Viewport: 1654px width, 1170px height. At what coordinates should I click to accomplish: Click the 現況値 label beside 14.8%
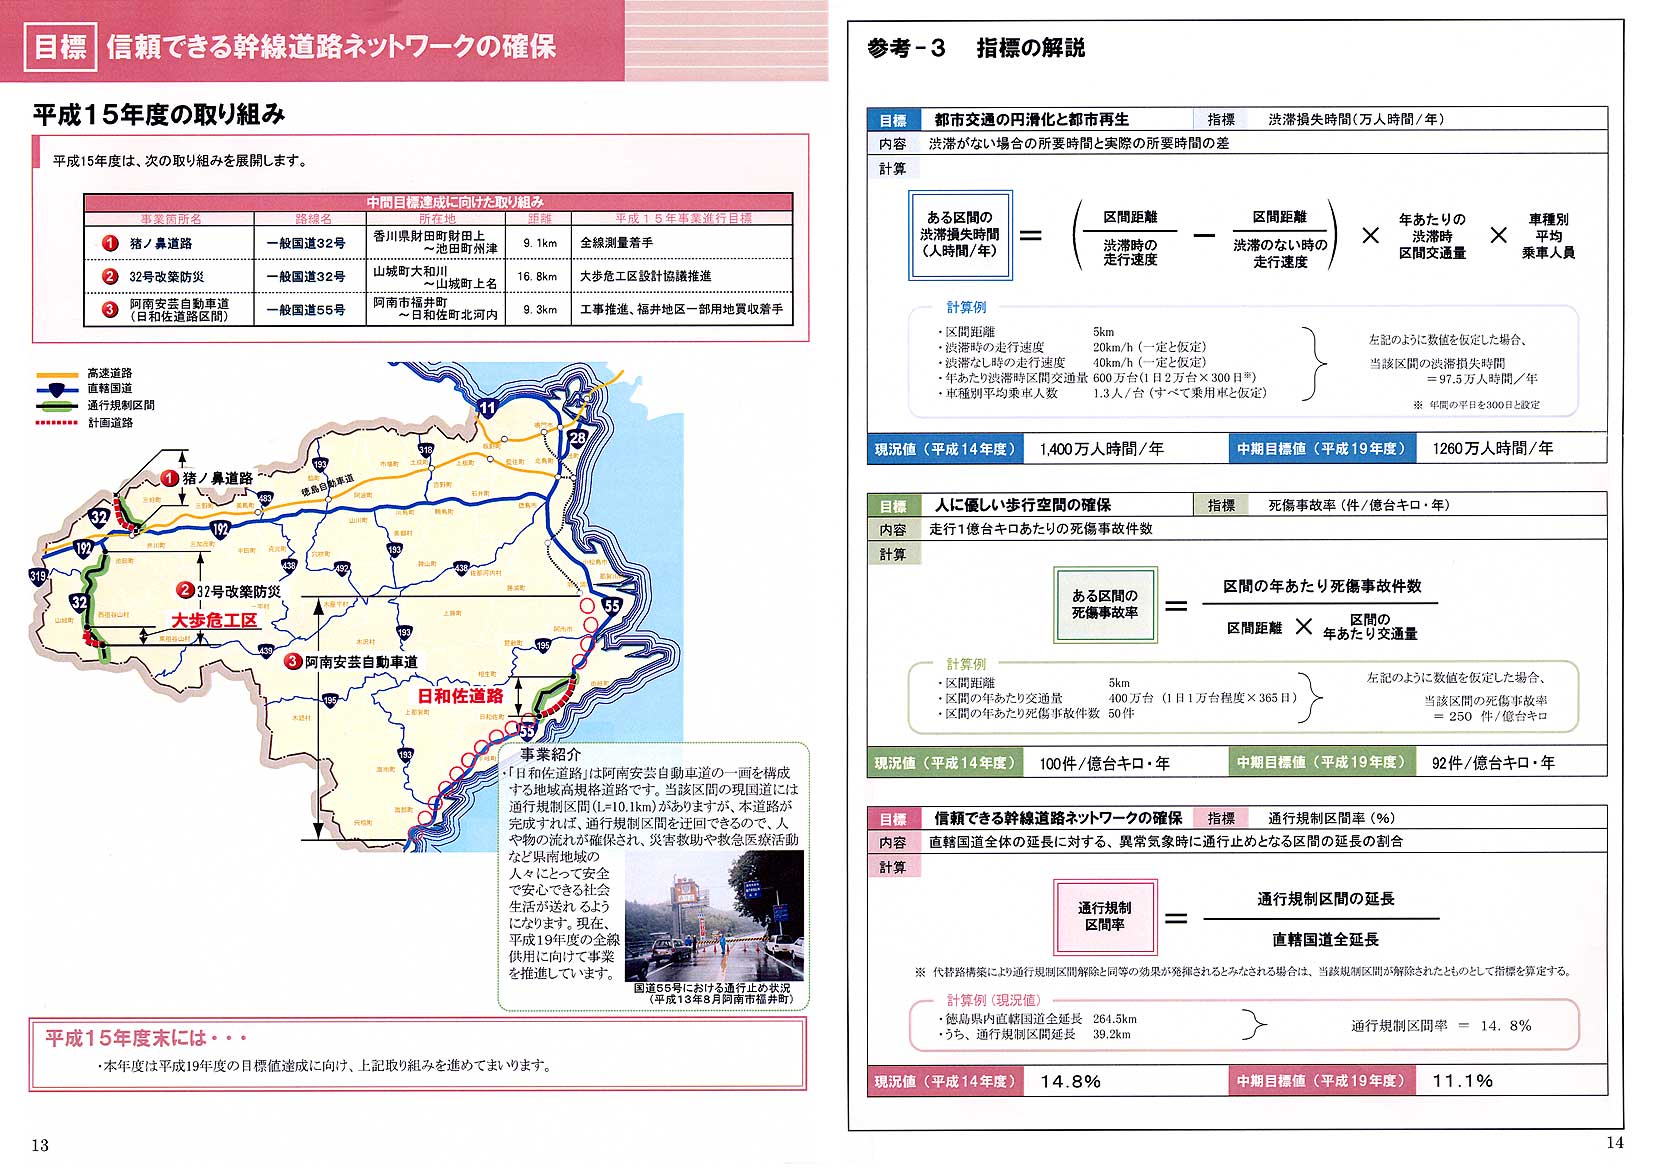click(x=944, y=1081)
